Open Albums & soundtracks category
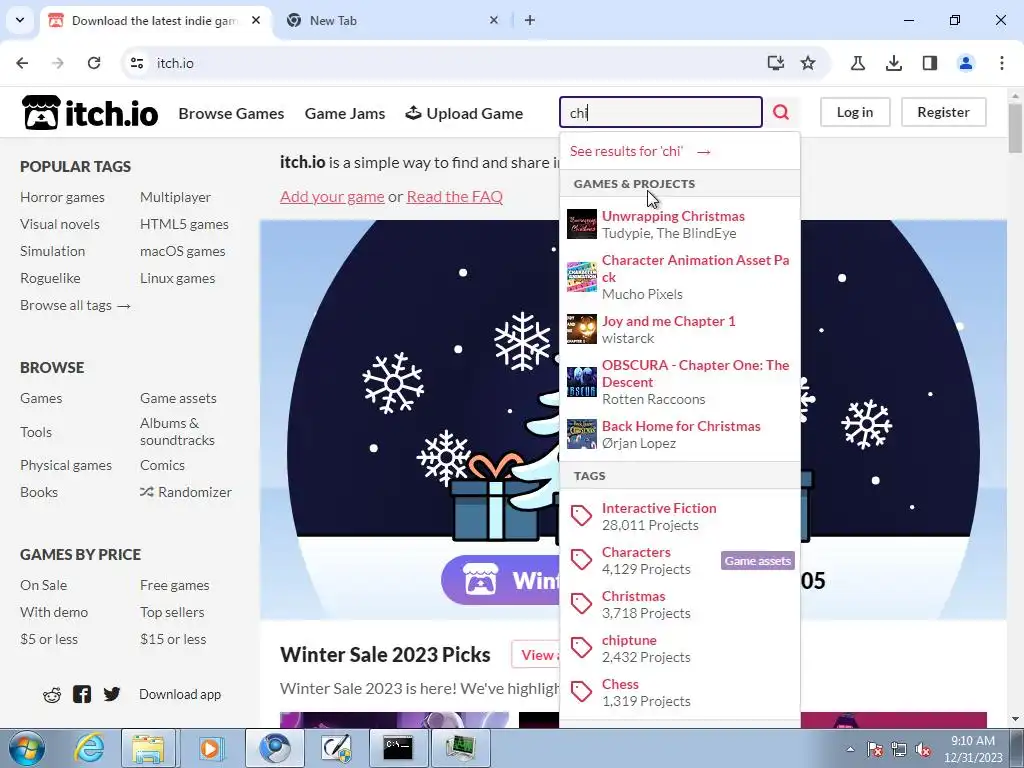Image resolution: width=1024 pixels, height=768 pixels. point(177,432)
